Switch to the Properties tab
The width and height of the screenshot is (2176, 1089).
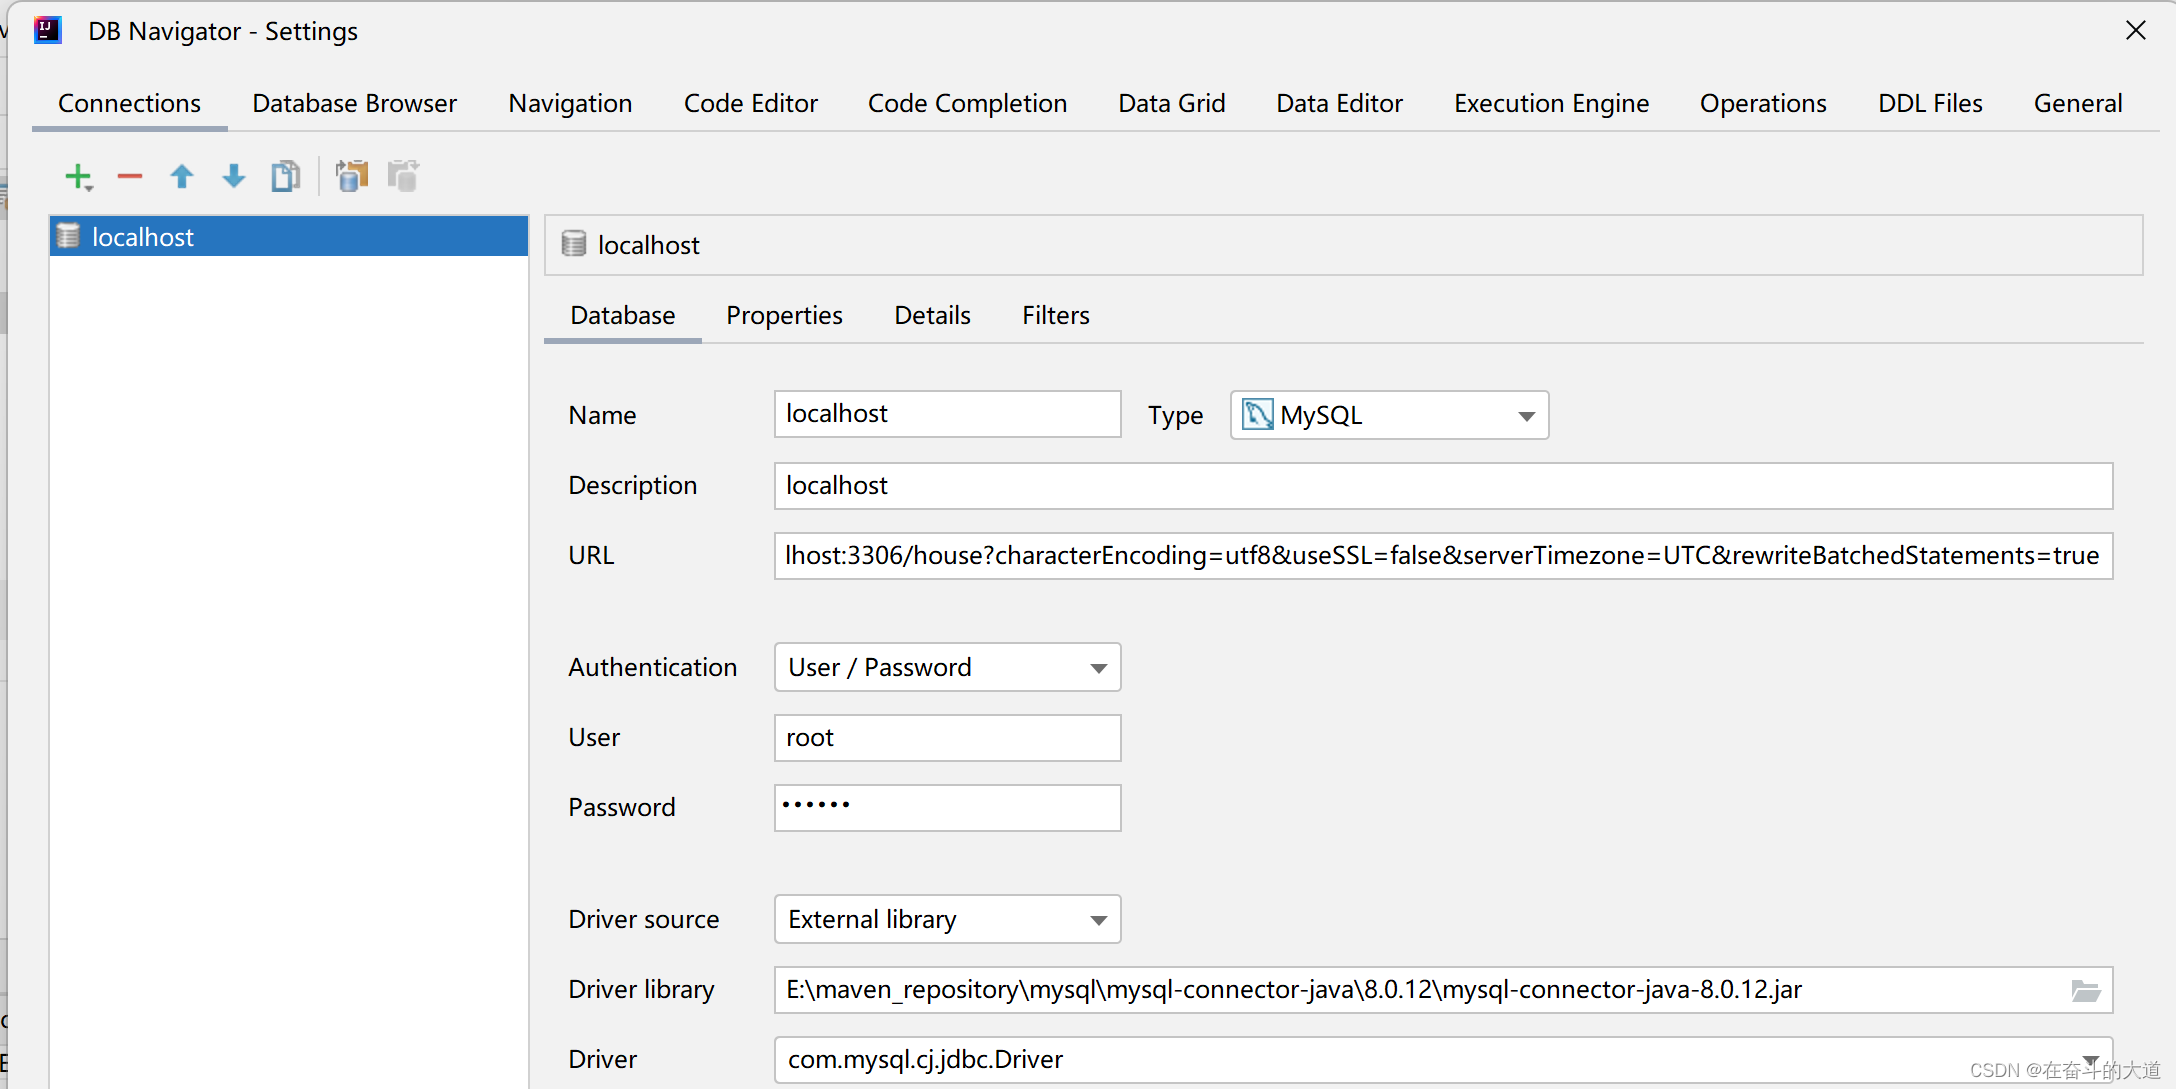click(784, 314)
